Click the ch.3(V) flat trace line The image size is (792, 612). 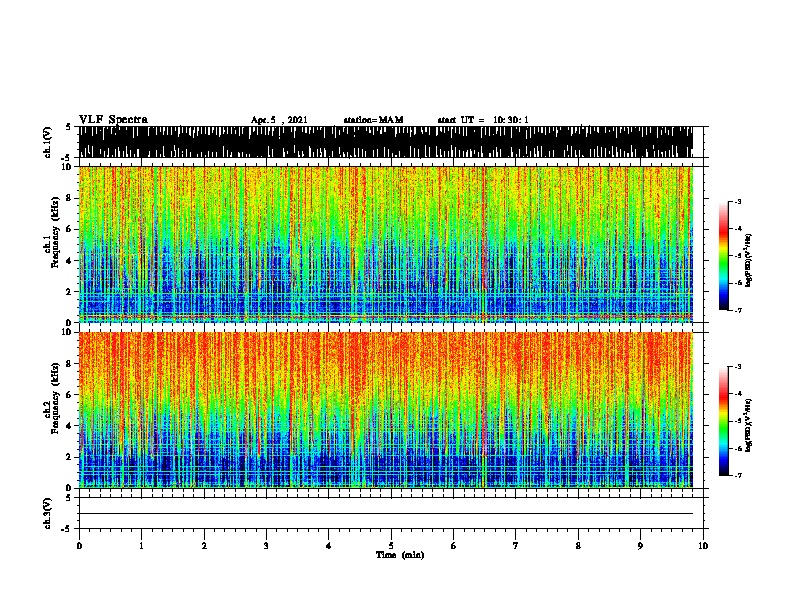tap(386, 514)
